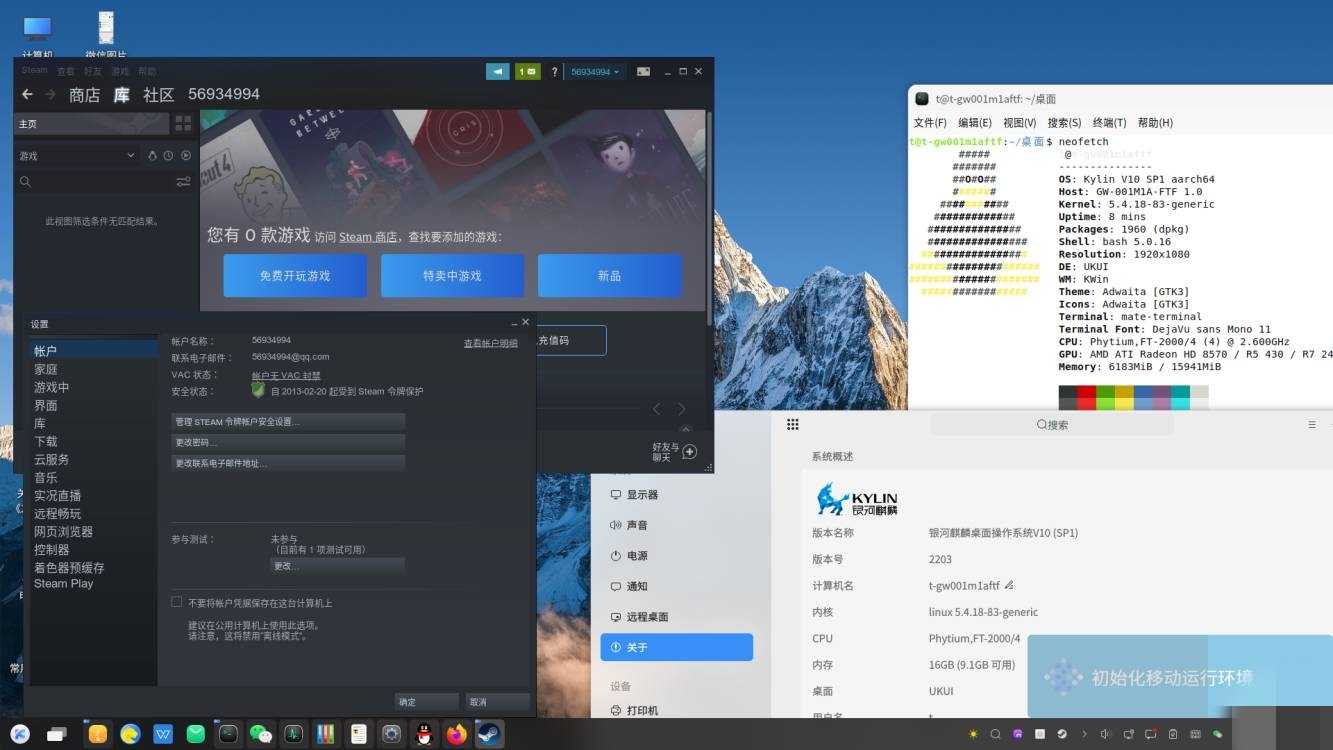Open 终端(T) menu in terminal
The image size is (1333, 750).
click(1109, 122)
